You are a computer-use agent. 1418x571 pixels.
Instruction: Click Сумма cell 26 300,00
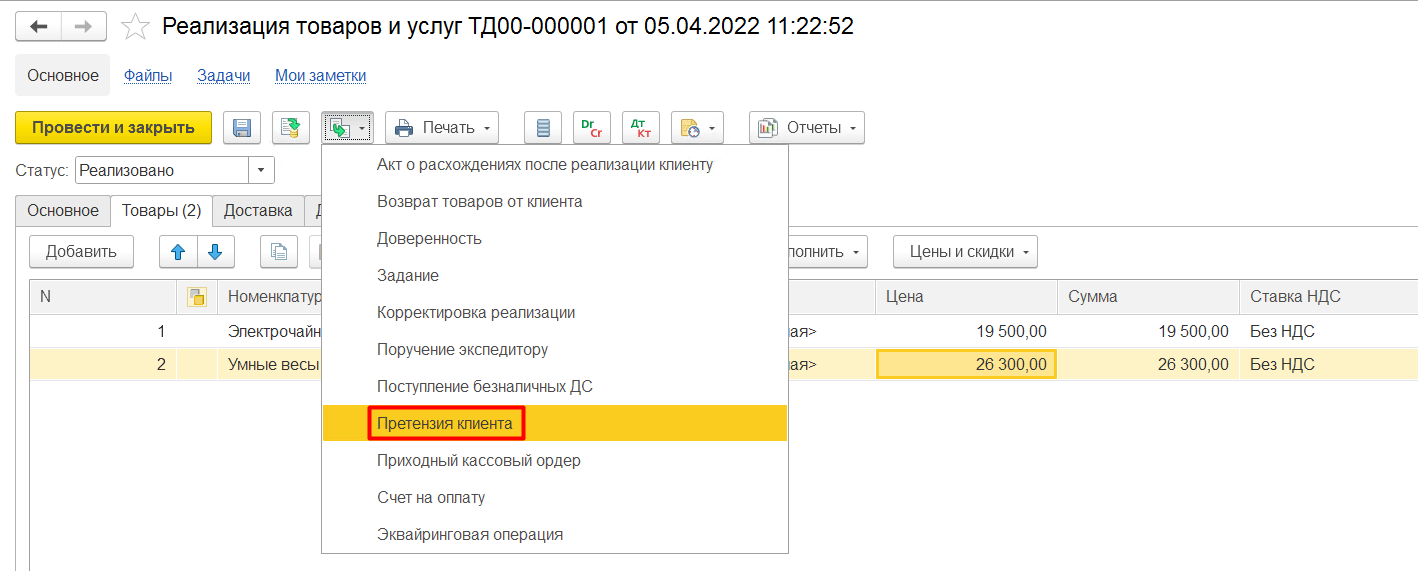click(1148, 364)
